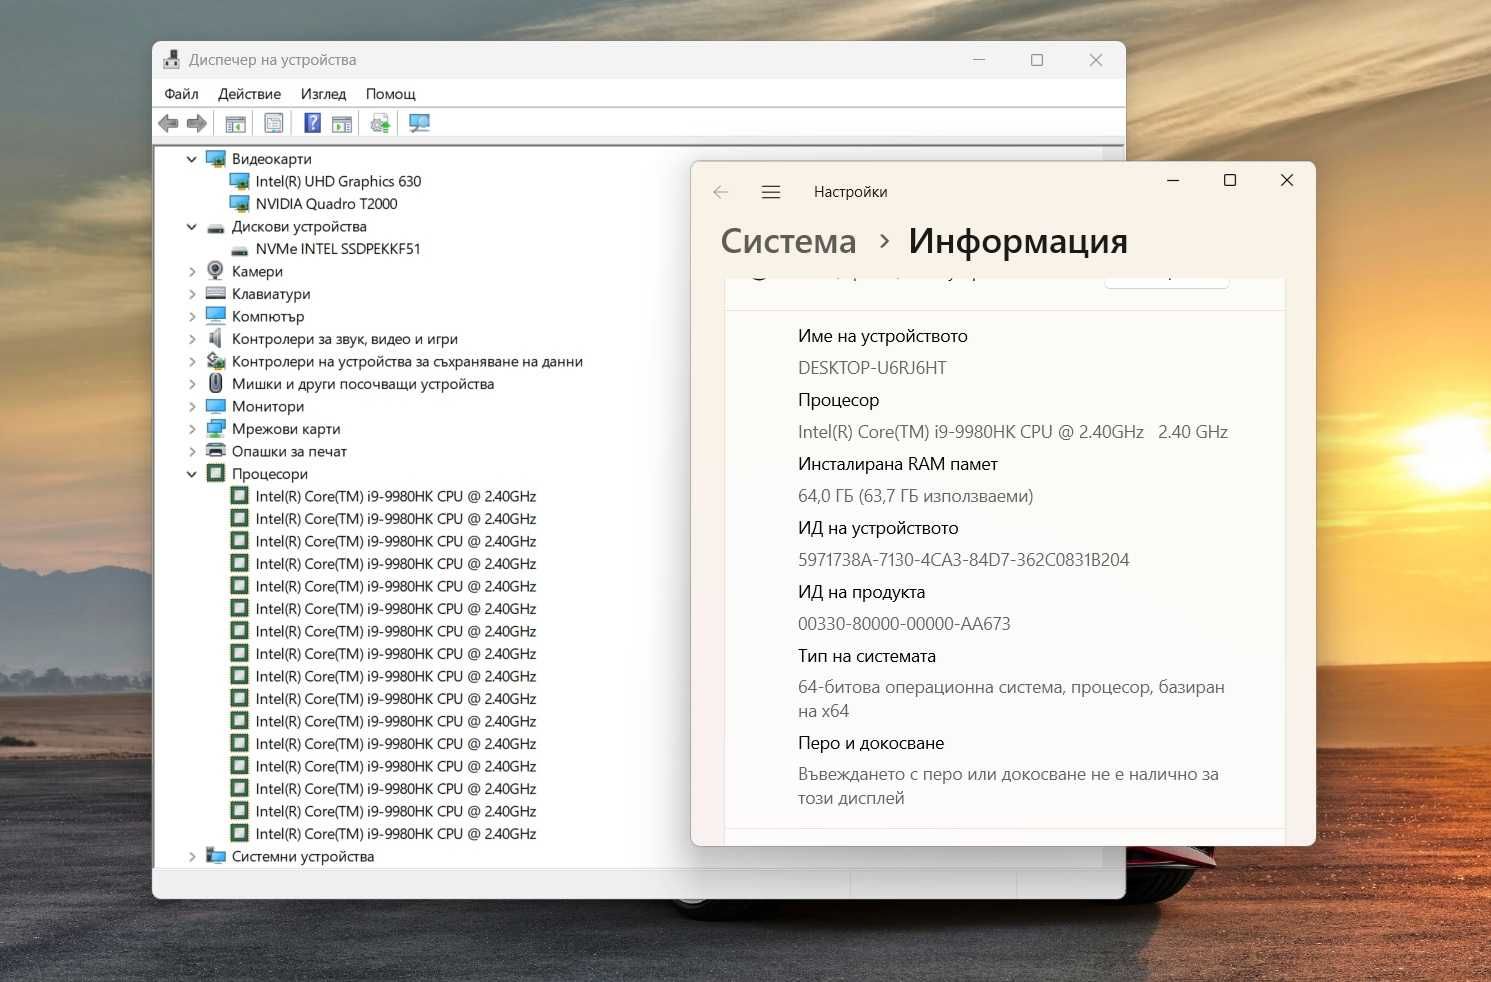Click the Device Manager title bar icon
Image resolution: width=1491 pixels, height=982 pixels.
(x=172, y=60)
